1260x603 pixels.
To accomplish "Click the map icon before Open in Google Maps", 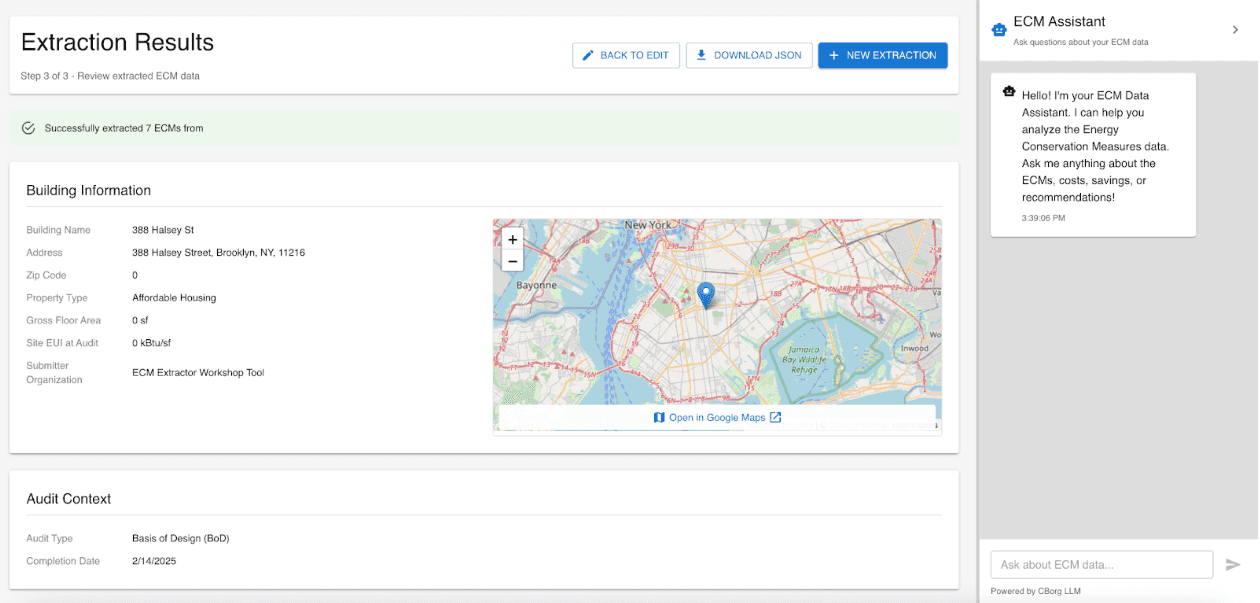I will click(658, 417).
